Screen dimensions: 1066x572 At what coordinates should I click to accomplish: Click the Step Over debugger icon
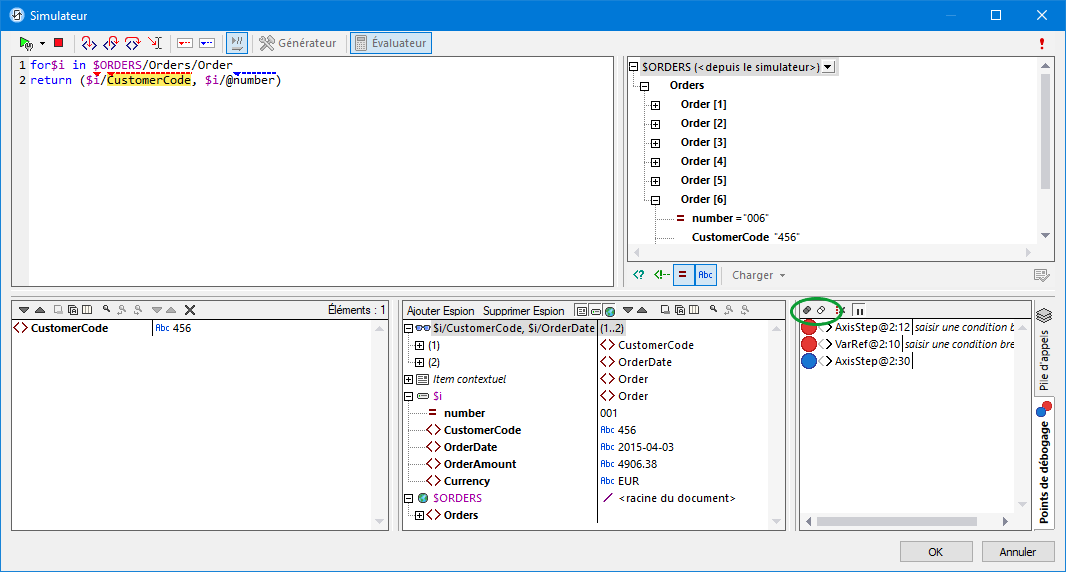110,43
